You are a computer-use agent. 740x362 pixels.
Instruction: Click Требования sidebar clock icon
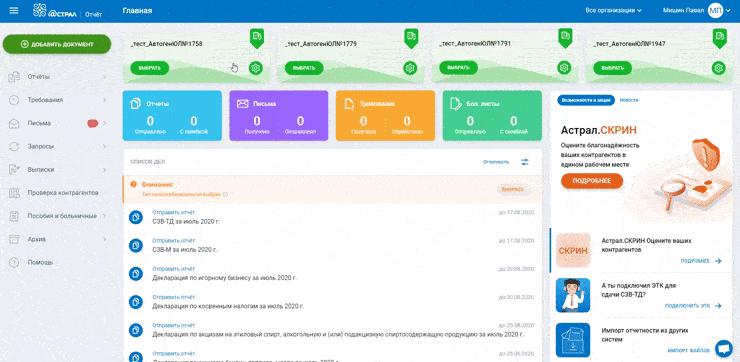pos(14,100)
